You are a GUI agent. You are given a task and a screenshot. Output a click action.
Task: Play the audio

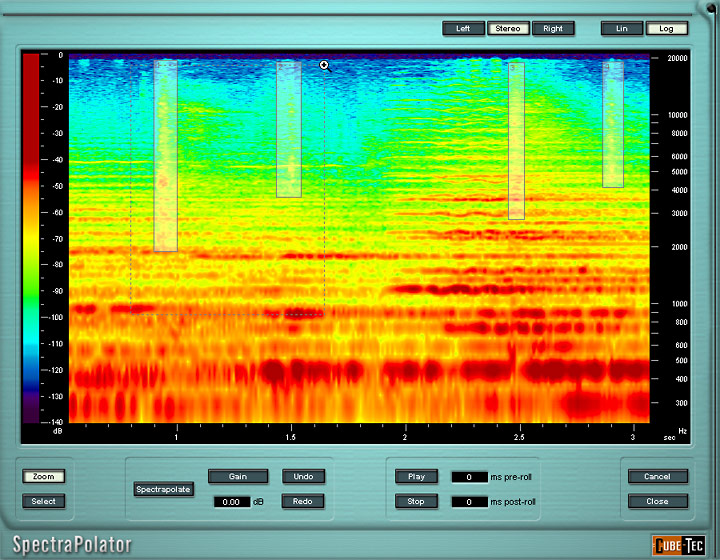click(x=416, y=476)
